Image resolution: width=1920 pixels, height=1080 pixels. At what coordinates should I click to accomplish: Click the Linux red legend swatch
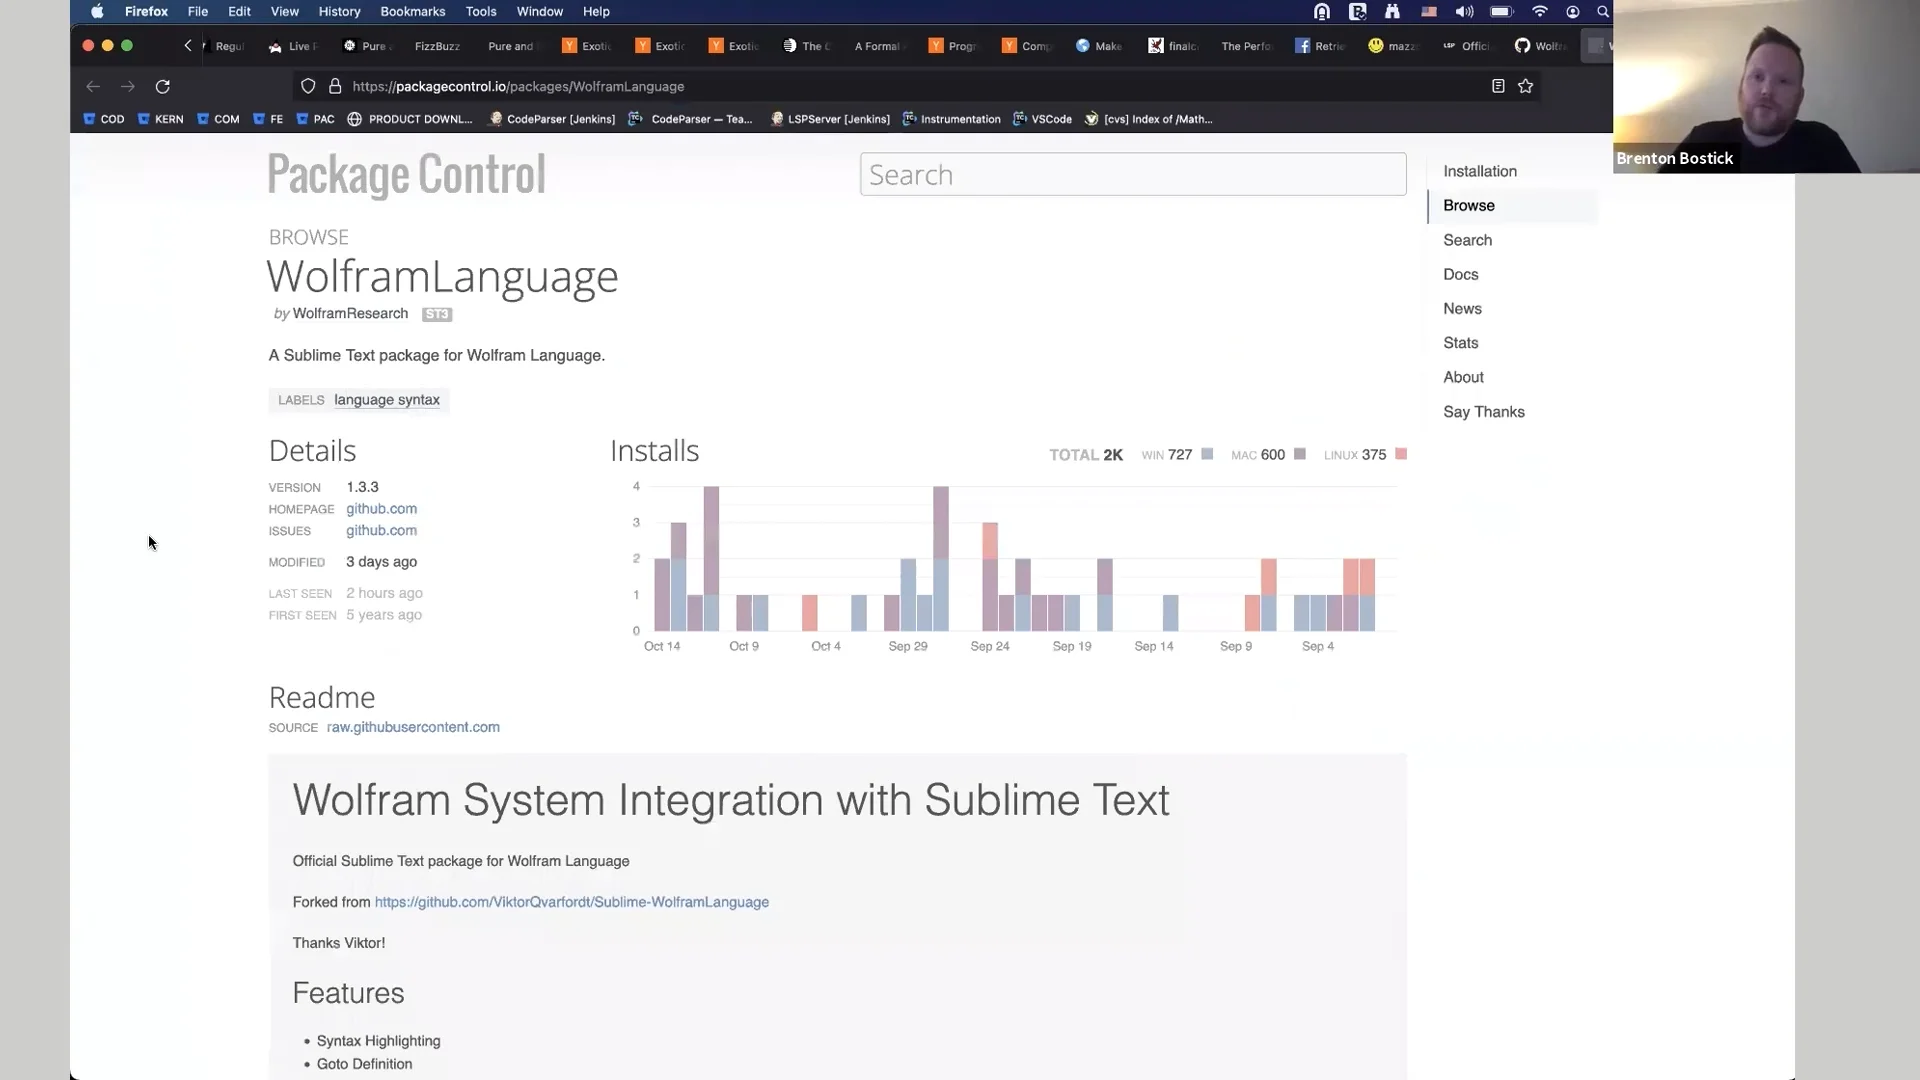(1401, 454)
